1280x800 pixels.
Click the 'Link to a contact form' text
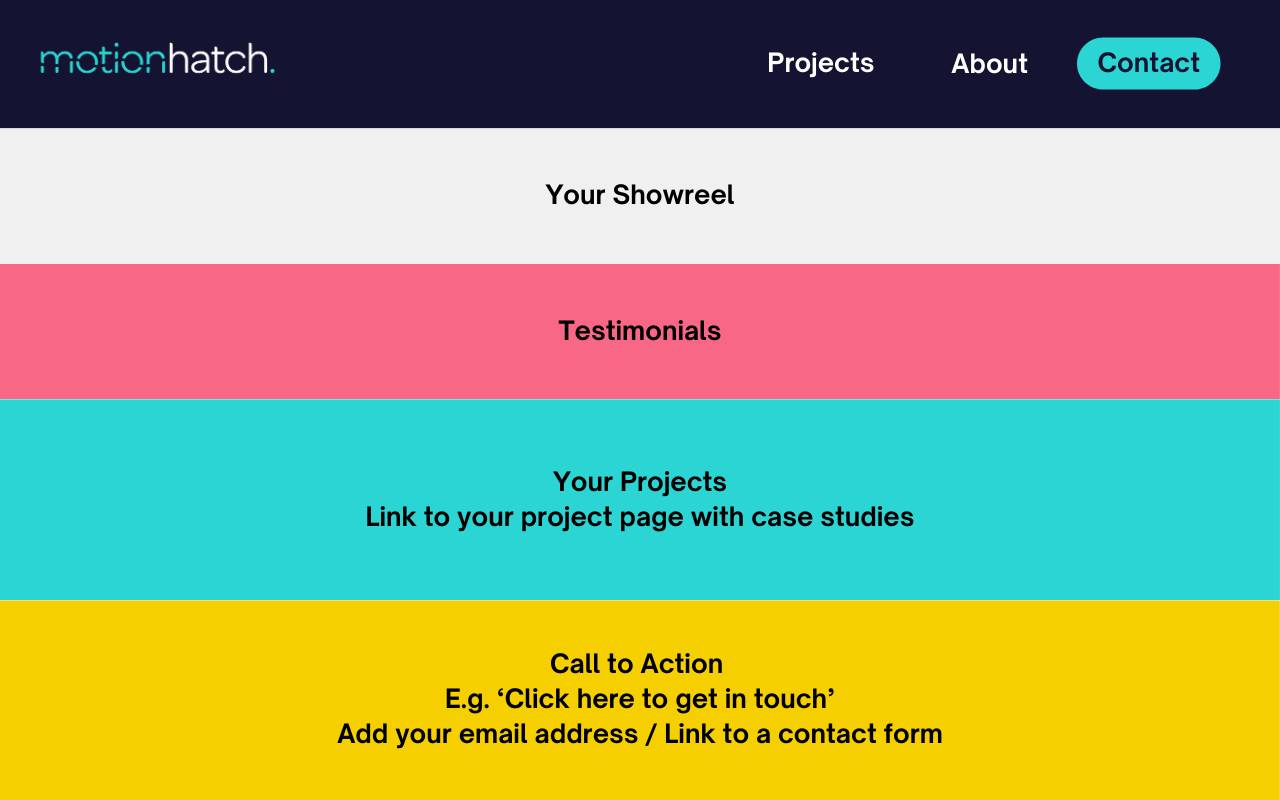(803, 734)
